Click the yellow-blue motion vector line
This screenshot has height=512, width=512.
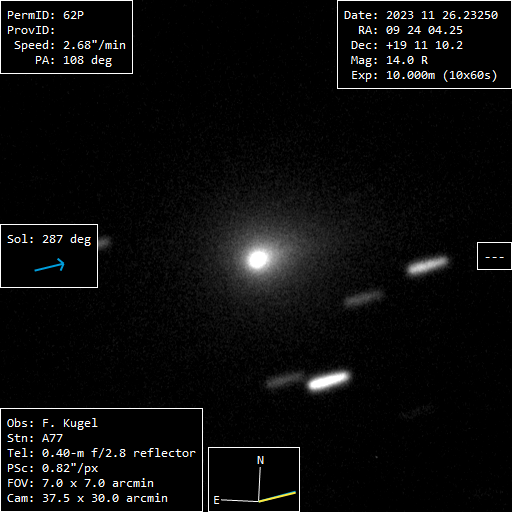click(277, 497)
